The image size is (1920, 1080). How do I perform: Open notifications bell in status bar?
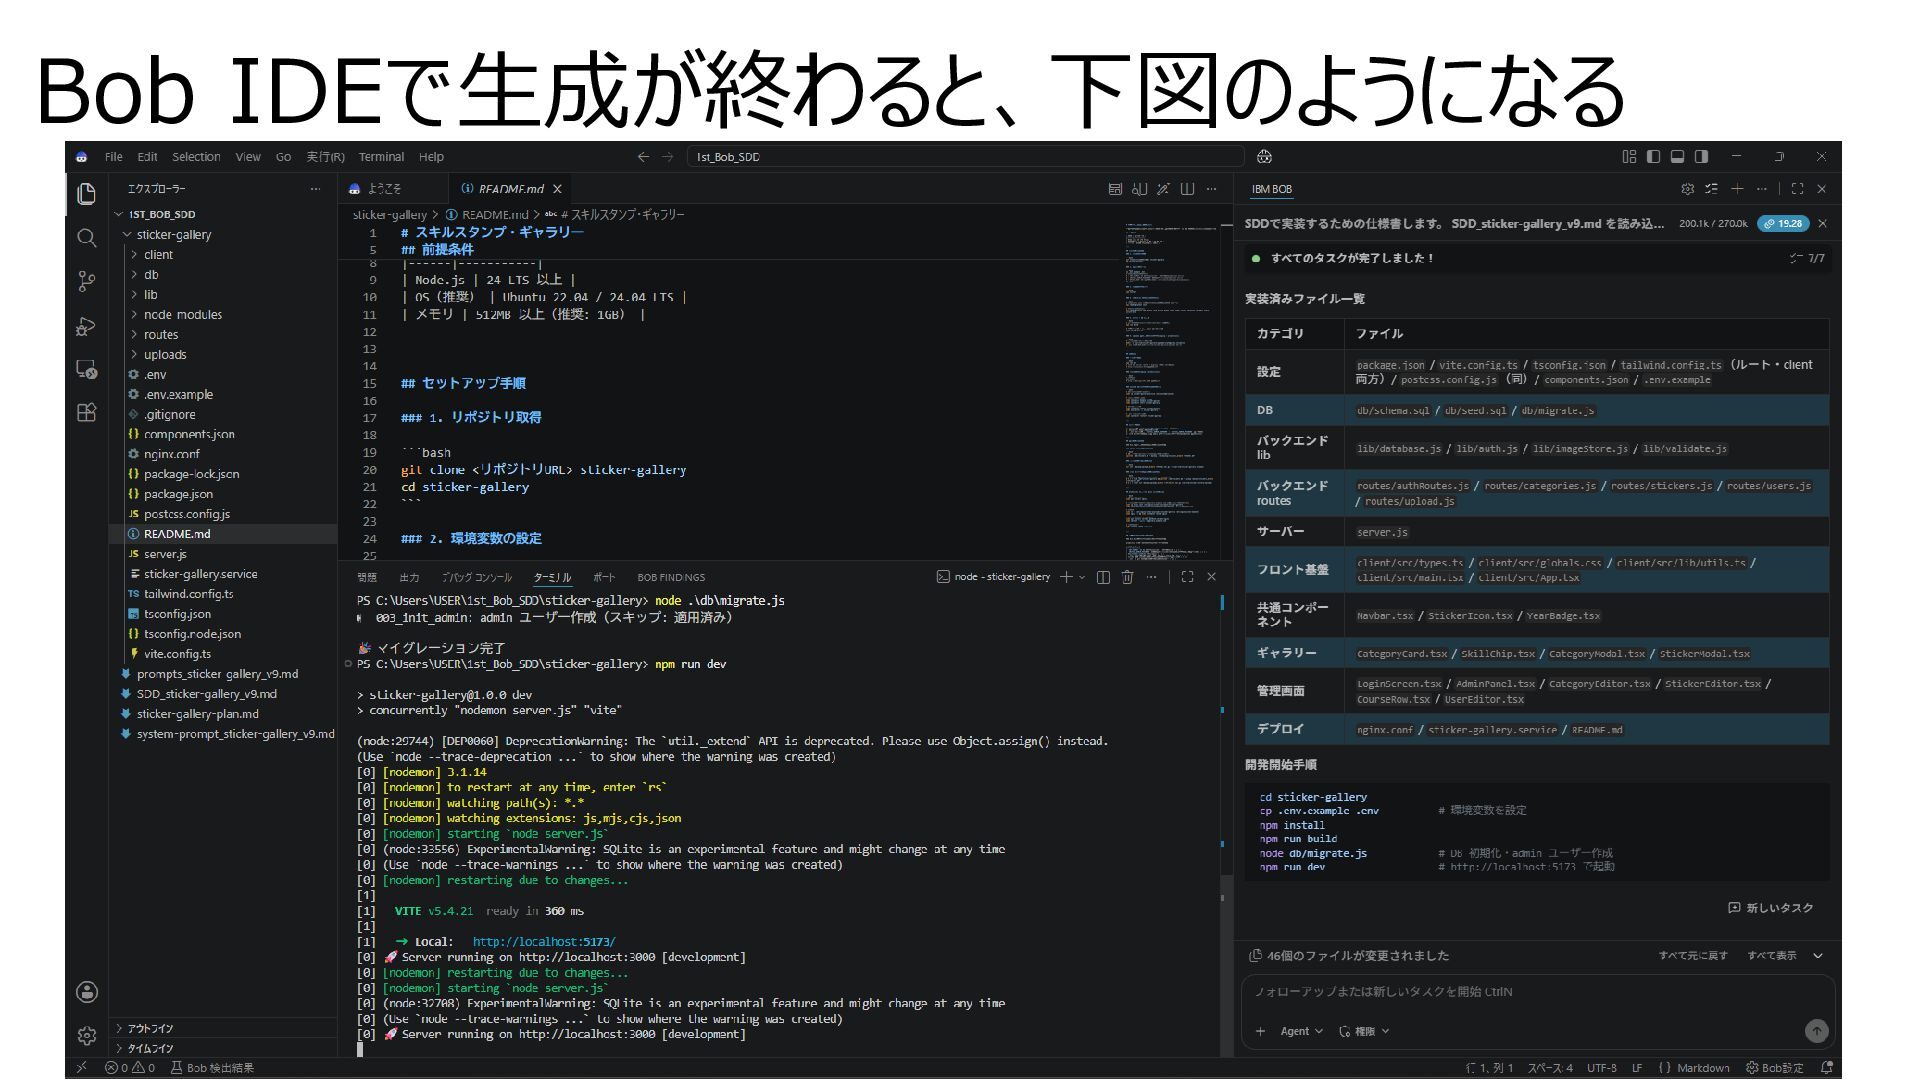[1827, 1067]
